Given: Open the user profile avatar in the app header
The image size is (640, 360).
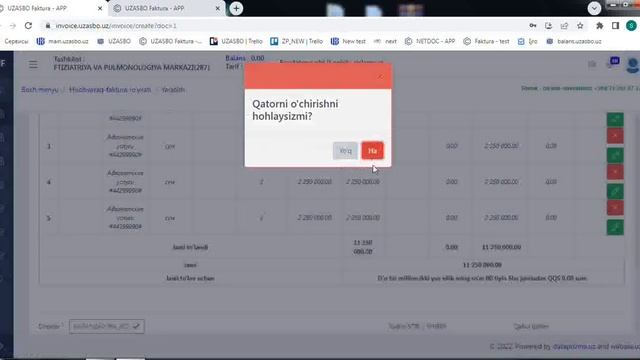Looking at the screenshot, I should 633,65.
